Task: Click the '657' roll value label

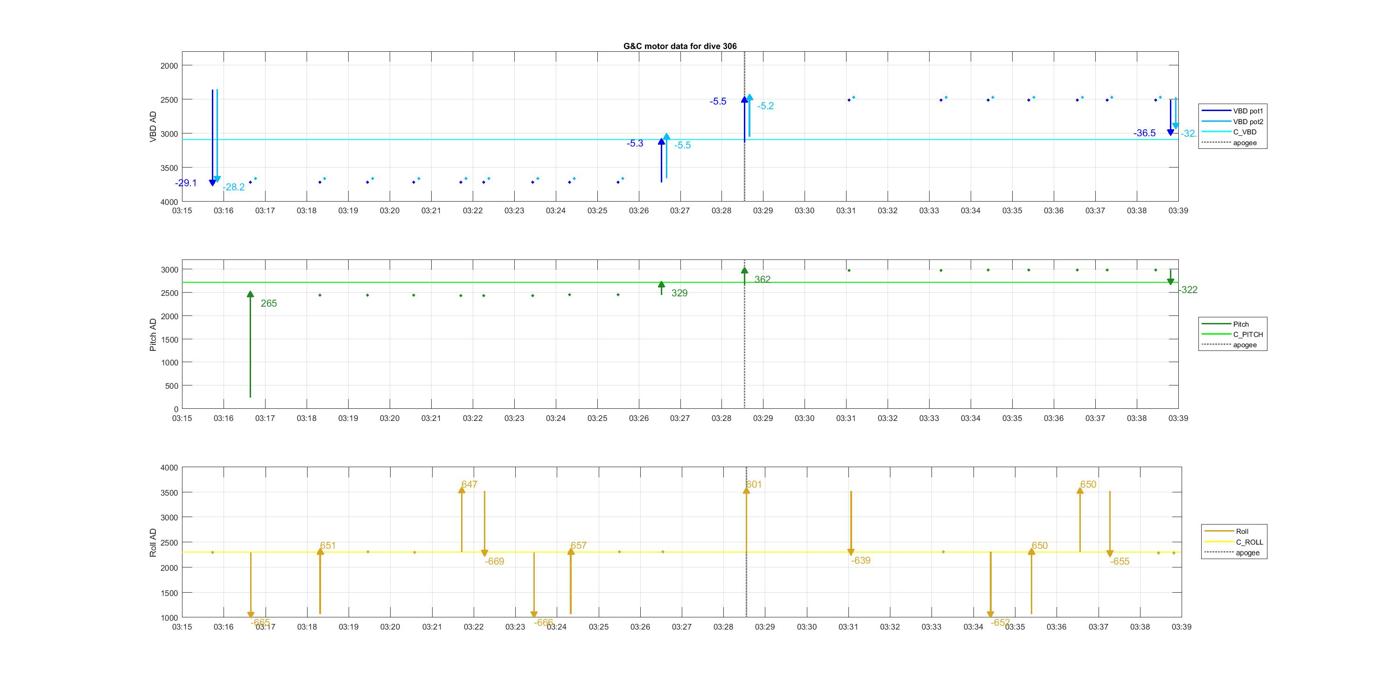Action: pyautogui.click(x=578, y=546)
